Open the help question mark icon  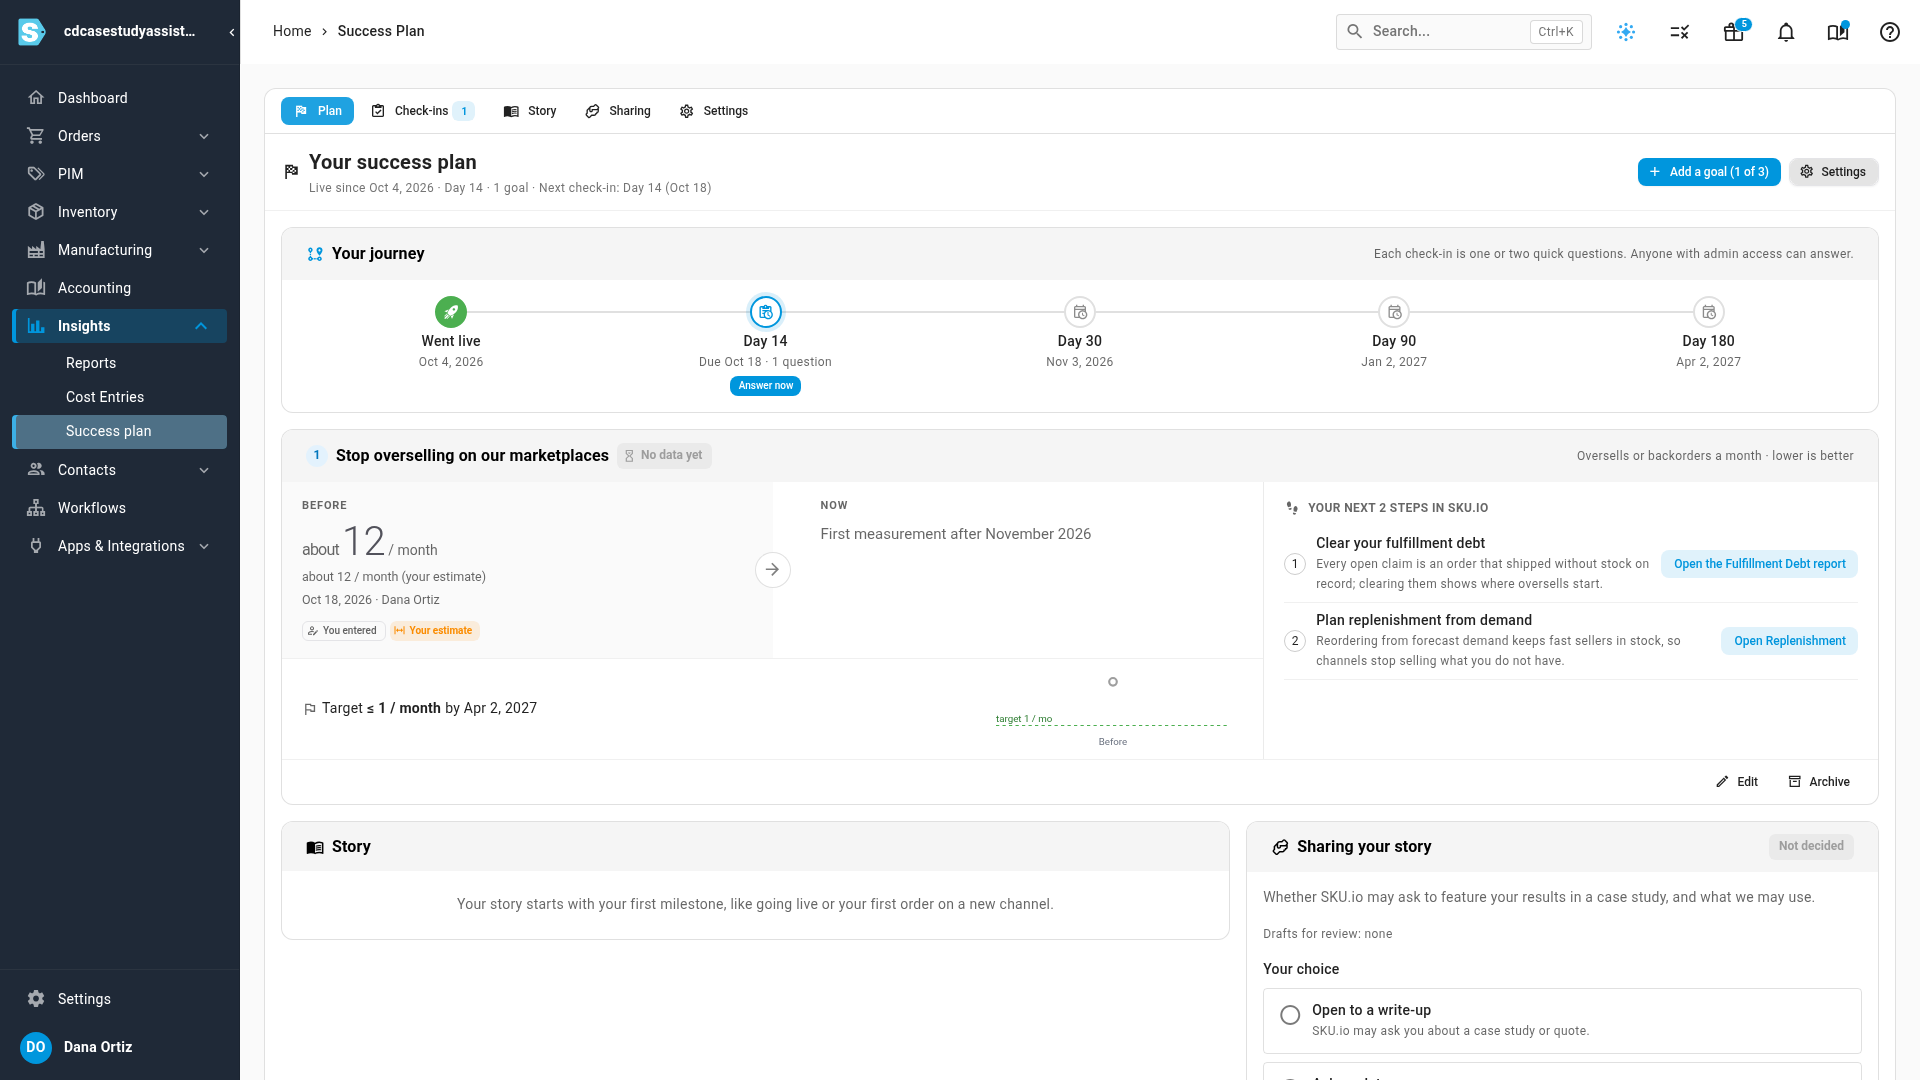pos(1890,32)
